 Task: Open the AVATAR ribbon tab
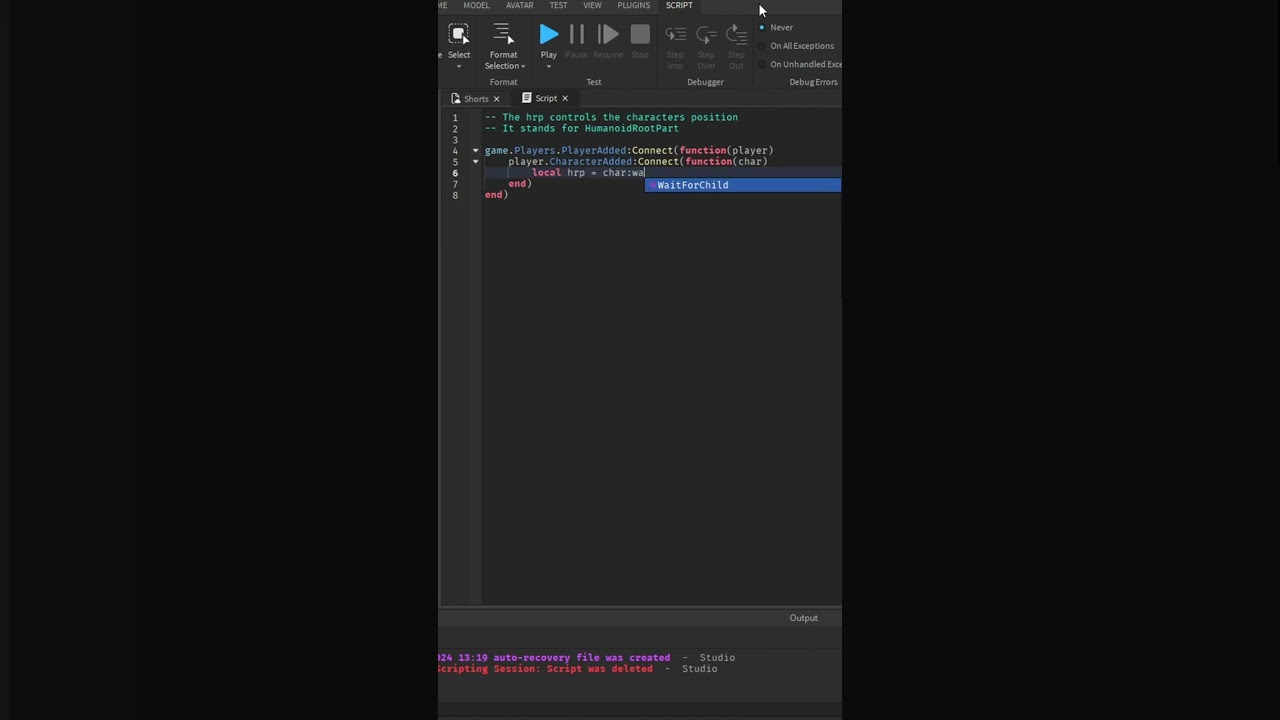click(519, 5)
